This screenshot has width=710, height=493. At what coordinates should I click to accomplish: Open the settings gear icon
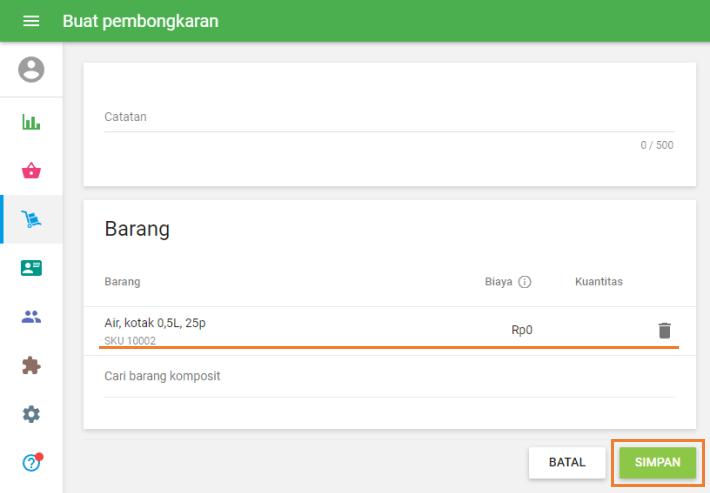pos(31,414)
